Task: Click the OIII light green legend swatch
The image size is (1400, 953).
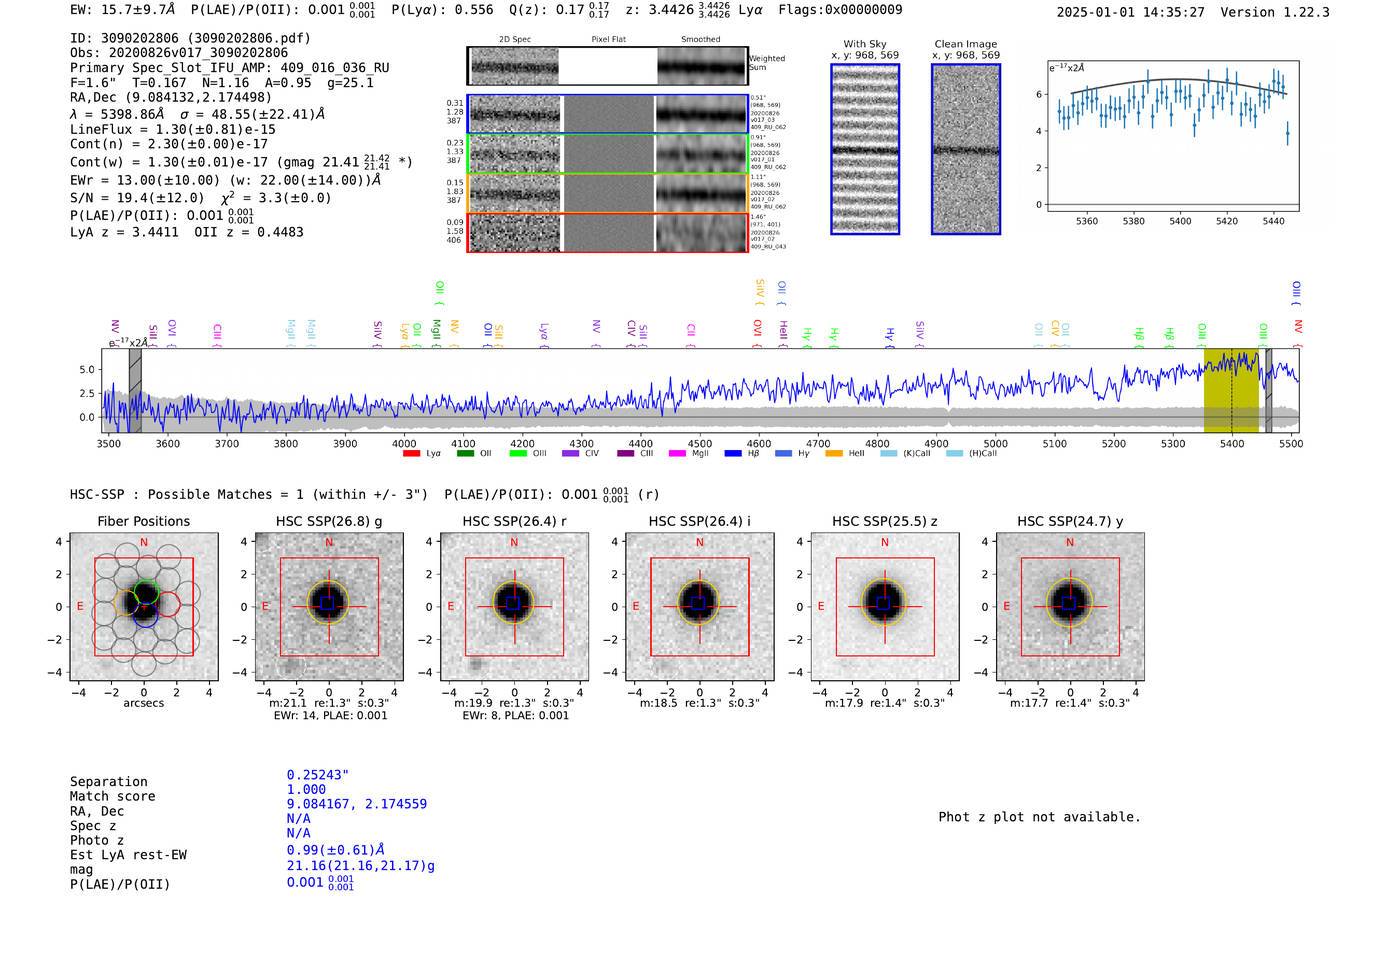Action: coord(518,454)
